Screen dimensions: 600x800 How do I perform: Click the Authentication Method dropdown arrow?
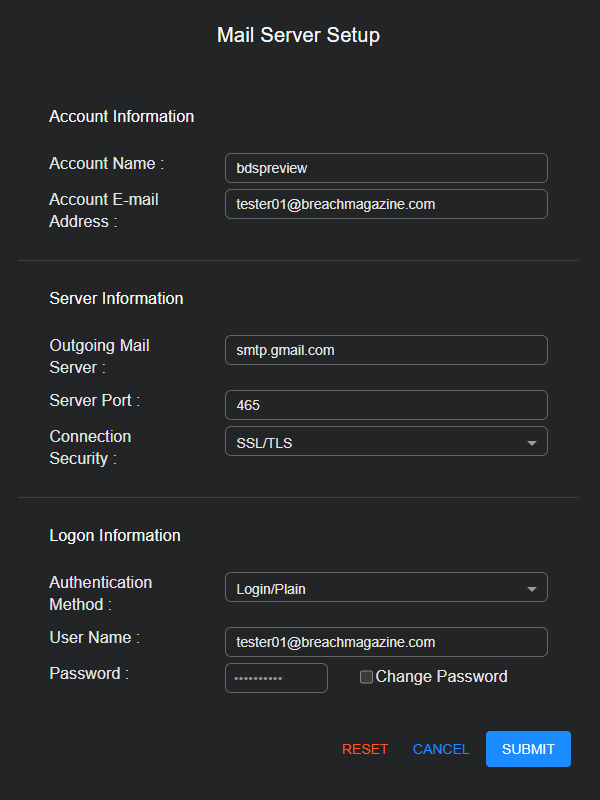(x=532, y=587)
